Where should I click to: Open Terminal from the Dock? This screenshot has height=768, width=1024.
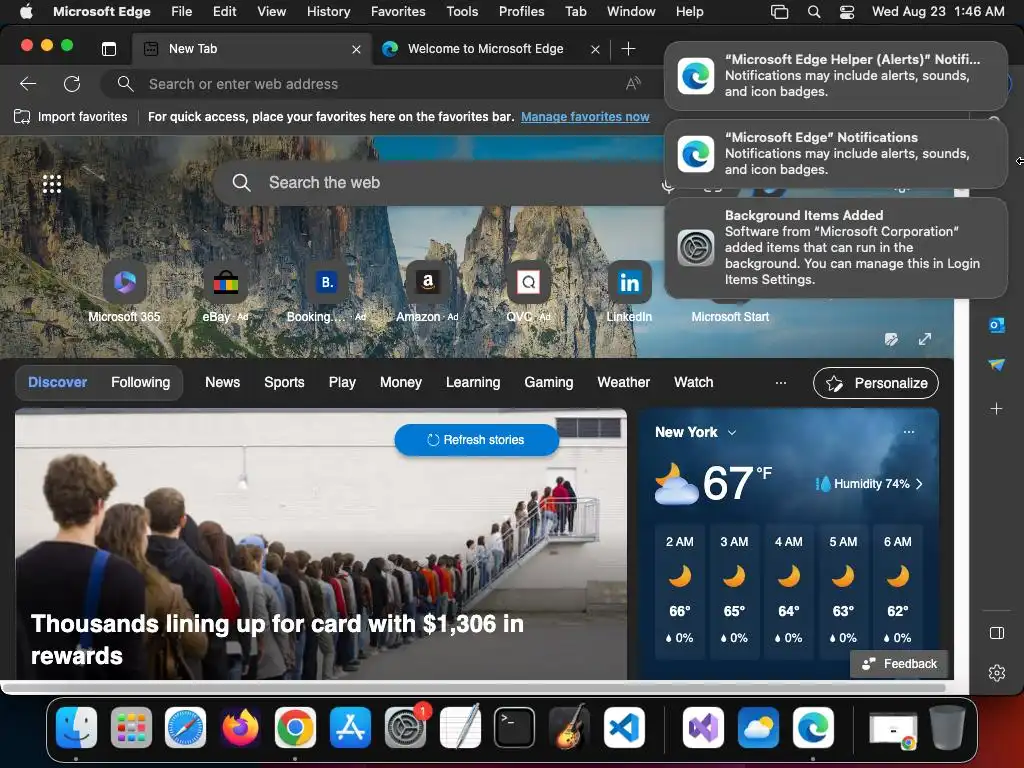514,727
